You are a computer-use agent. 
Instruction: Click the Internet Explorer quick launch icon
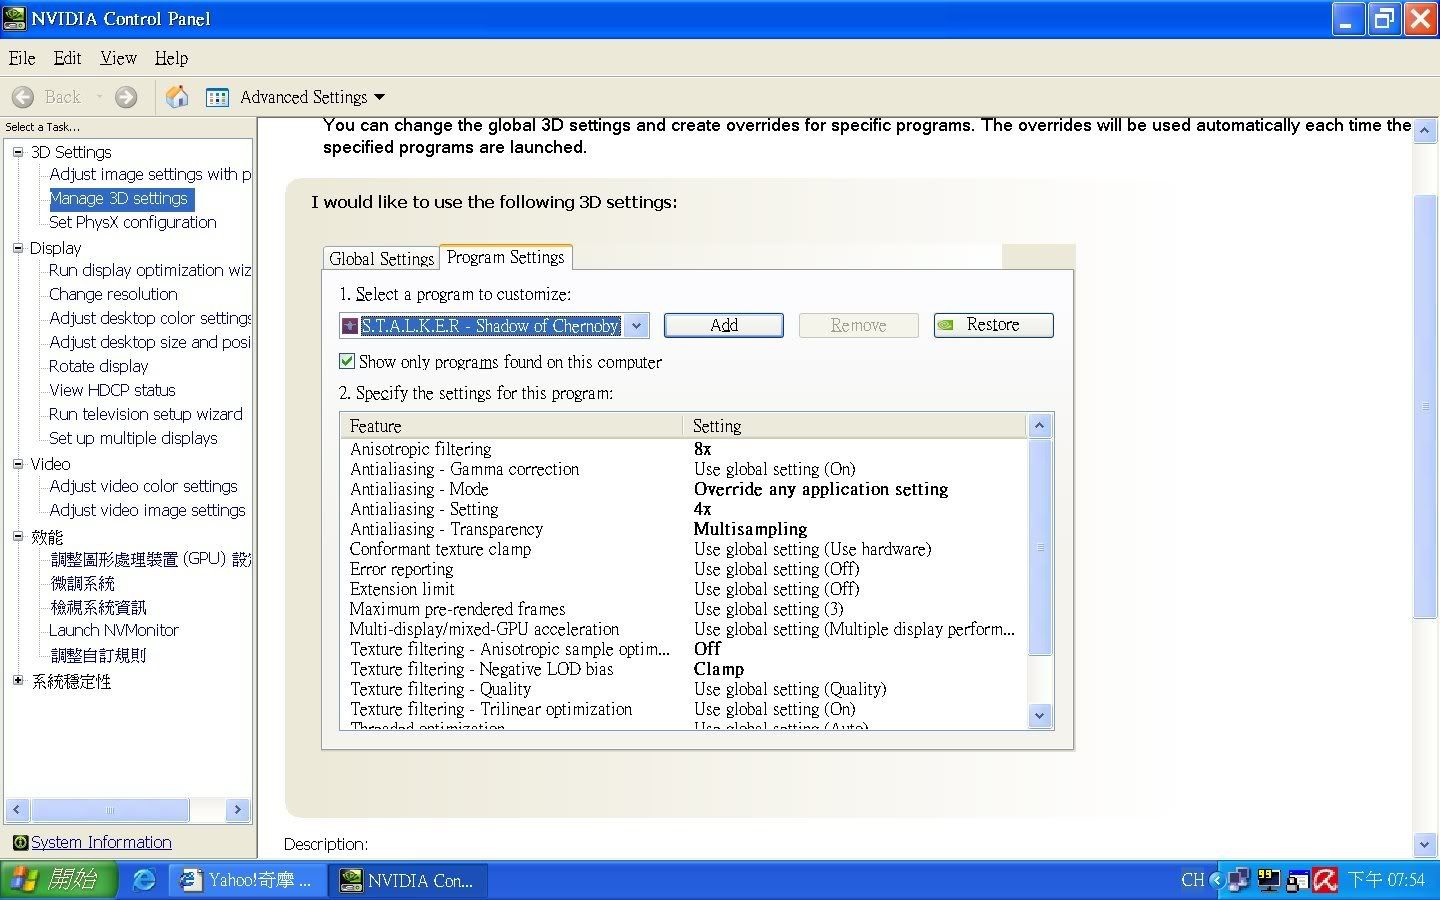pos(145,880)
